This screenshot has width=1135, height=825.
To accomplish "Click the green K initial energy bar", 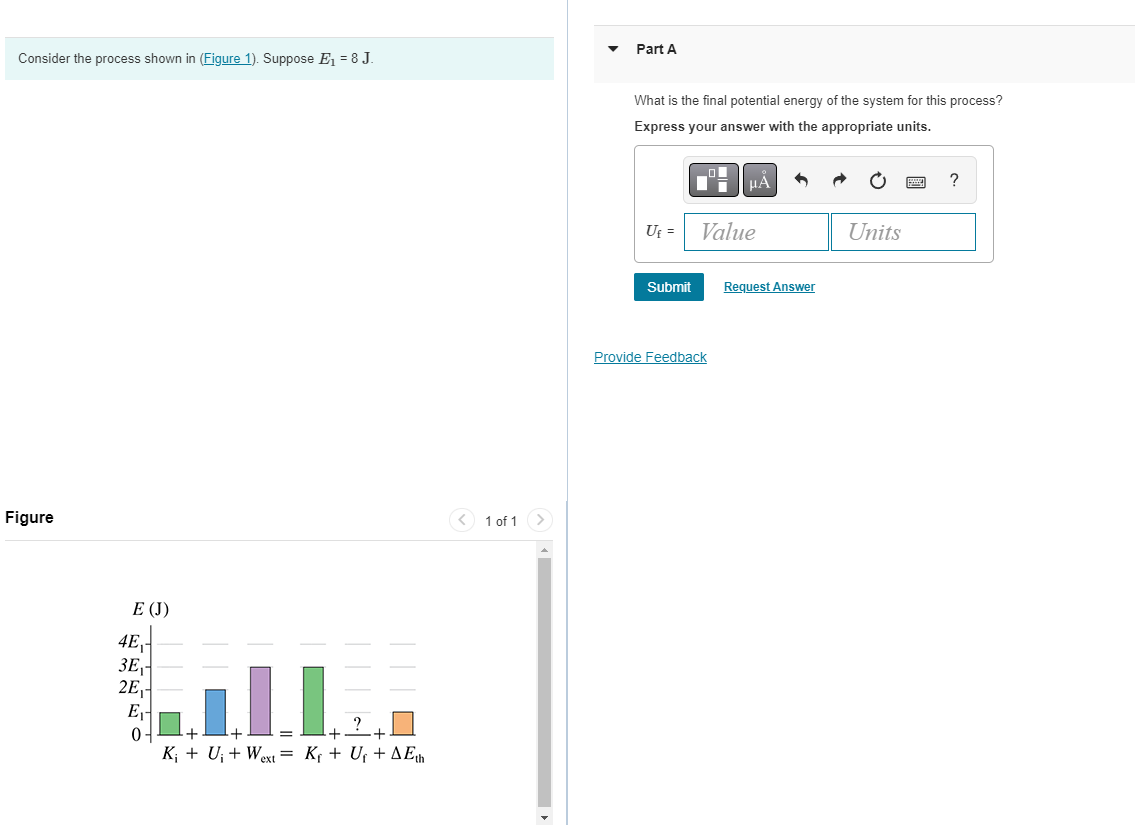I will [x=169, y=724].
